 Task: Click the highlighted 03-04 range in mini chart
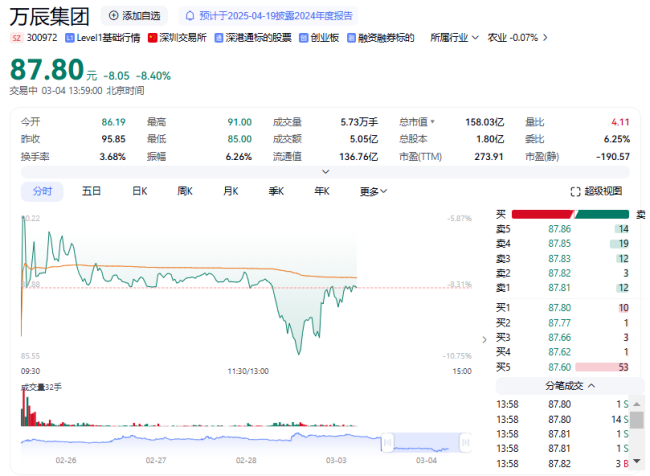pyautogui.click(x=426, y=442)
